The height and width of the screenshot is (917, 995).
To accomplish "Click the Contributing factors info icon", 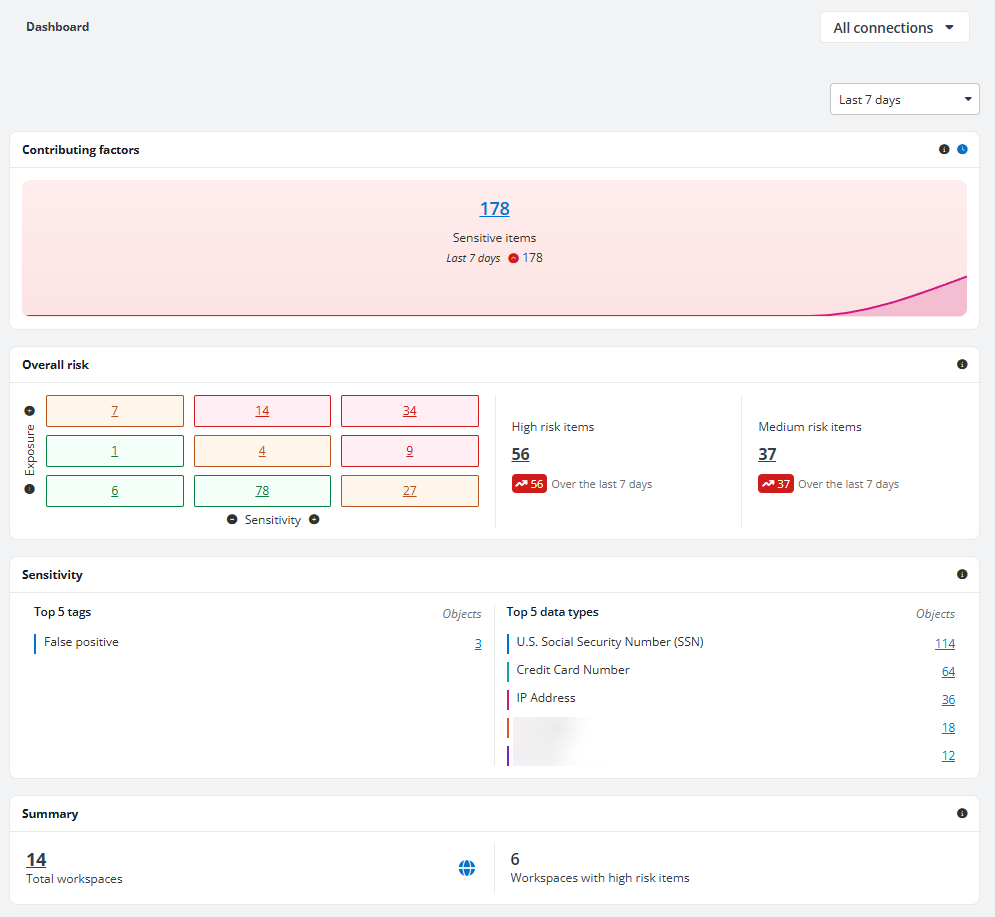I will tap(944, 149).
